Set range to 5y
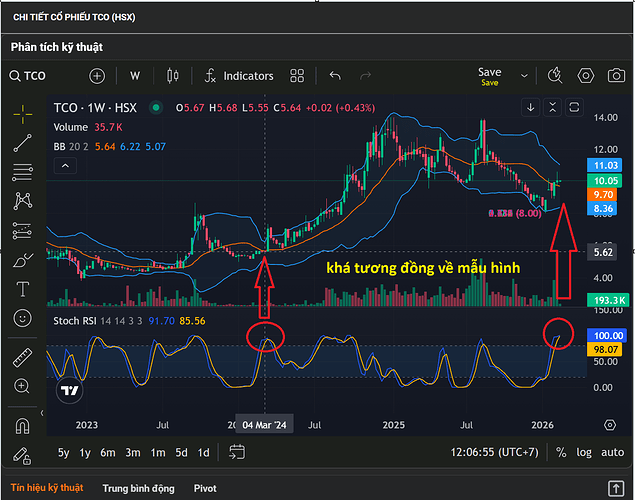The height and width of the screenshot is (500, 635). tap(64, 453)
